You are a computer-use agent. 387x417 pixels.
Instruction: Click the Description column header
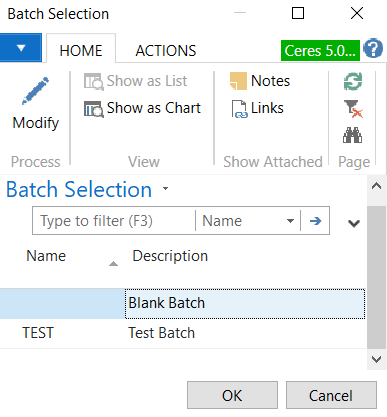point(170,256)
